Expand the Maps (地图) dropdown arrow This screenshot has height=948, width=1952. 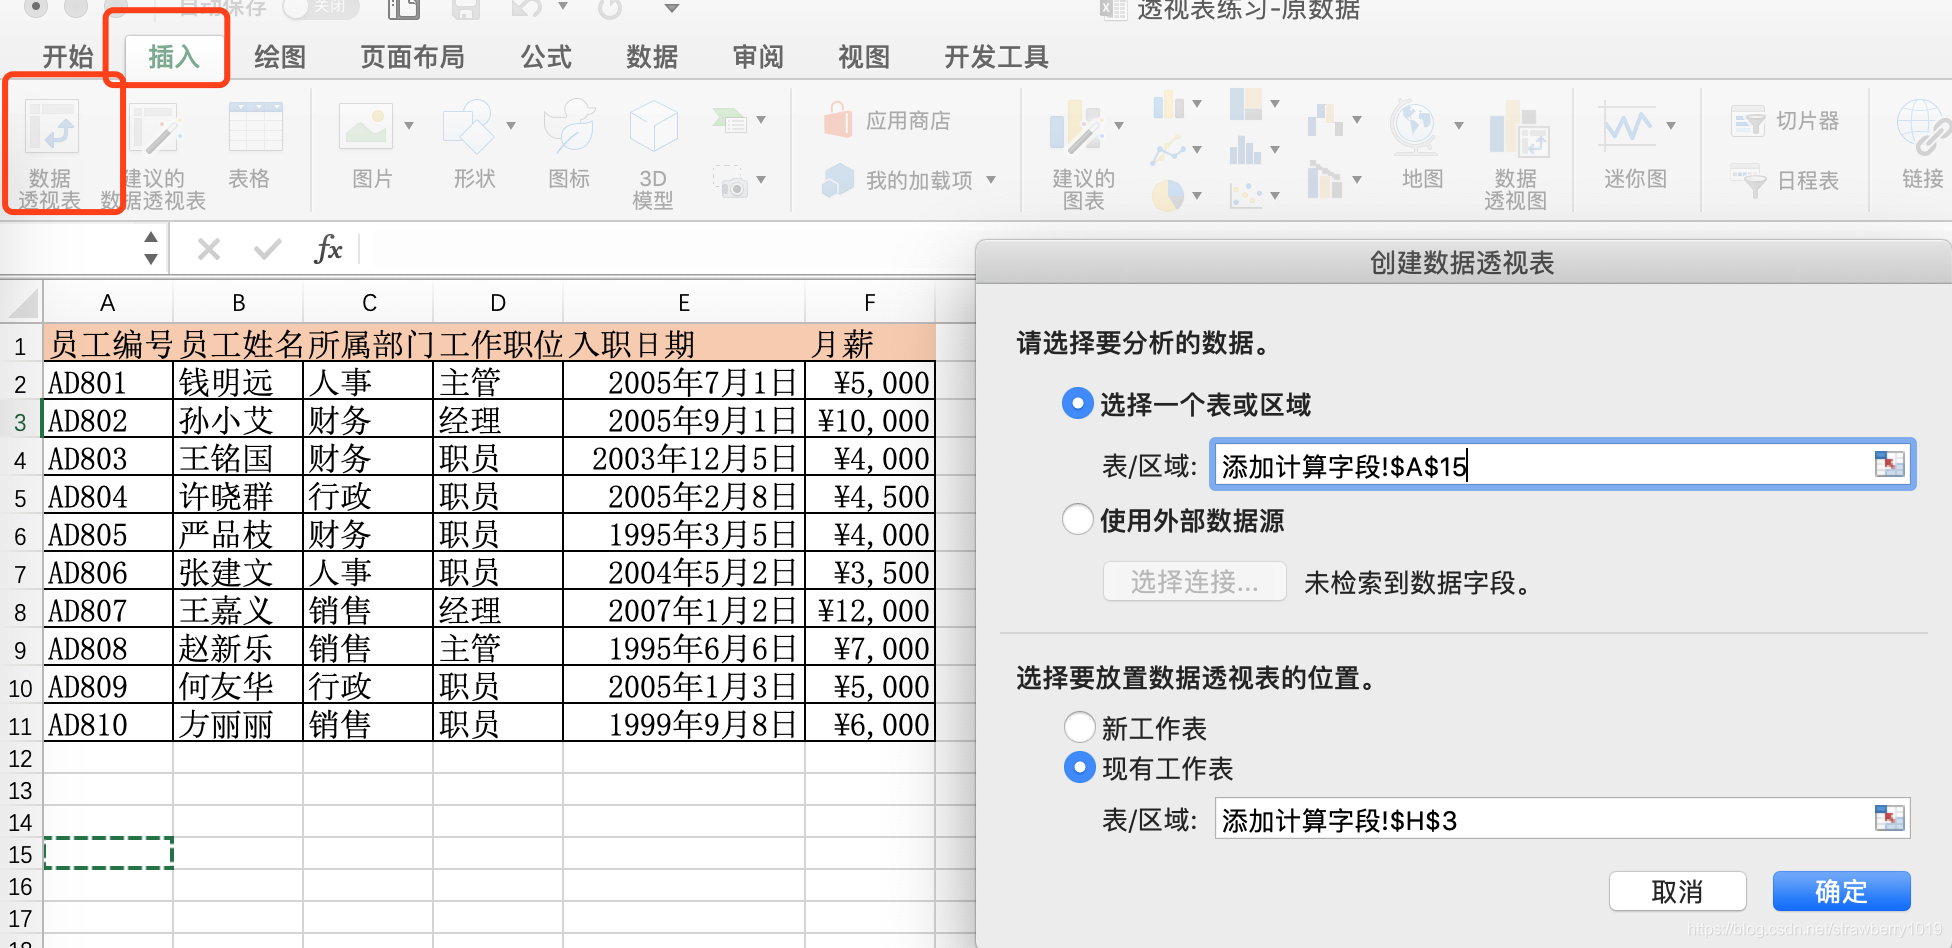[x=1459, y=126]
